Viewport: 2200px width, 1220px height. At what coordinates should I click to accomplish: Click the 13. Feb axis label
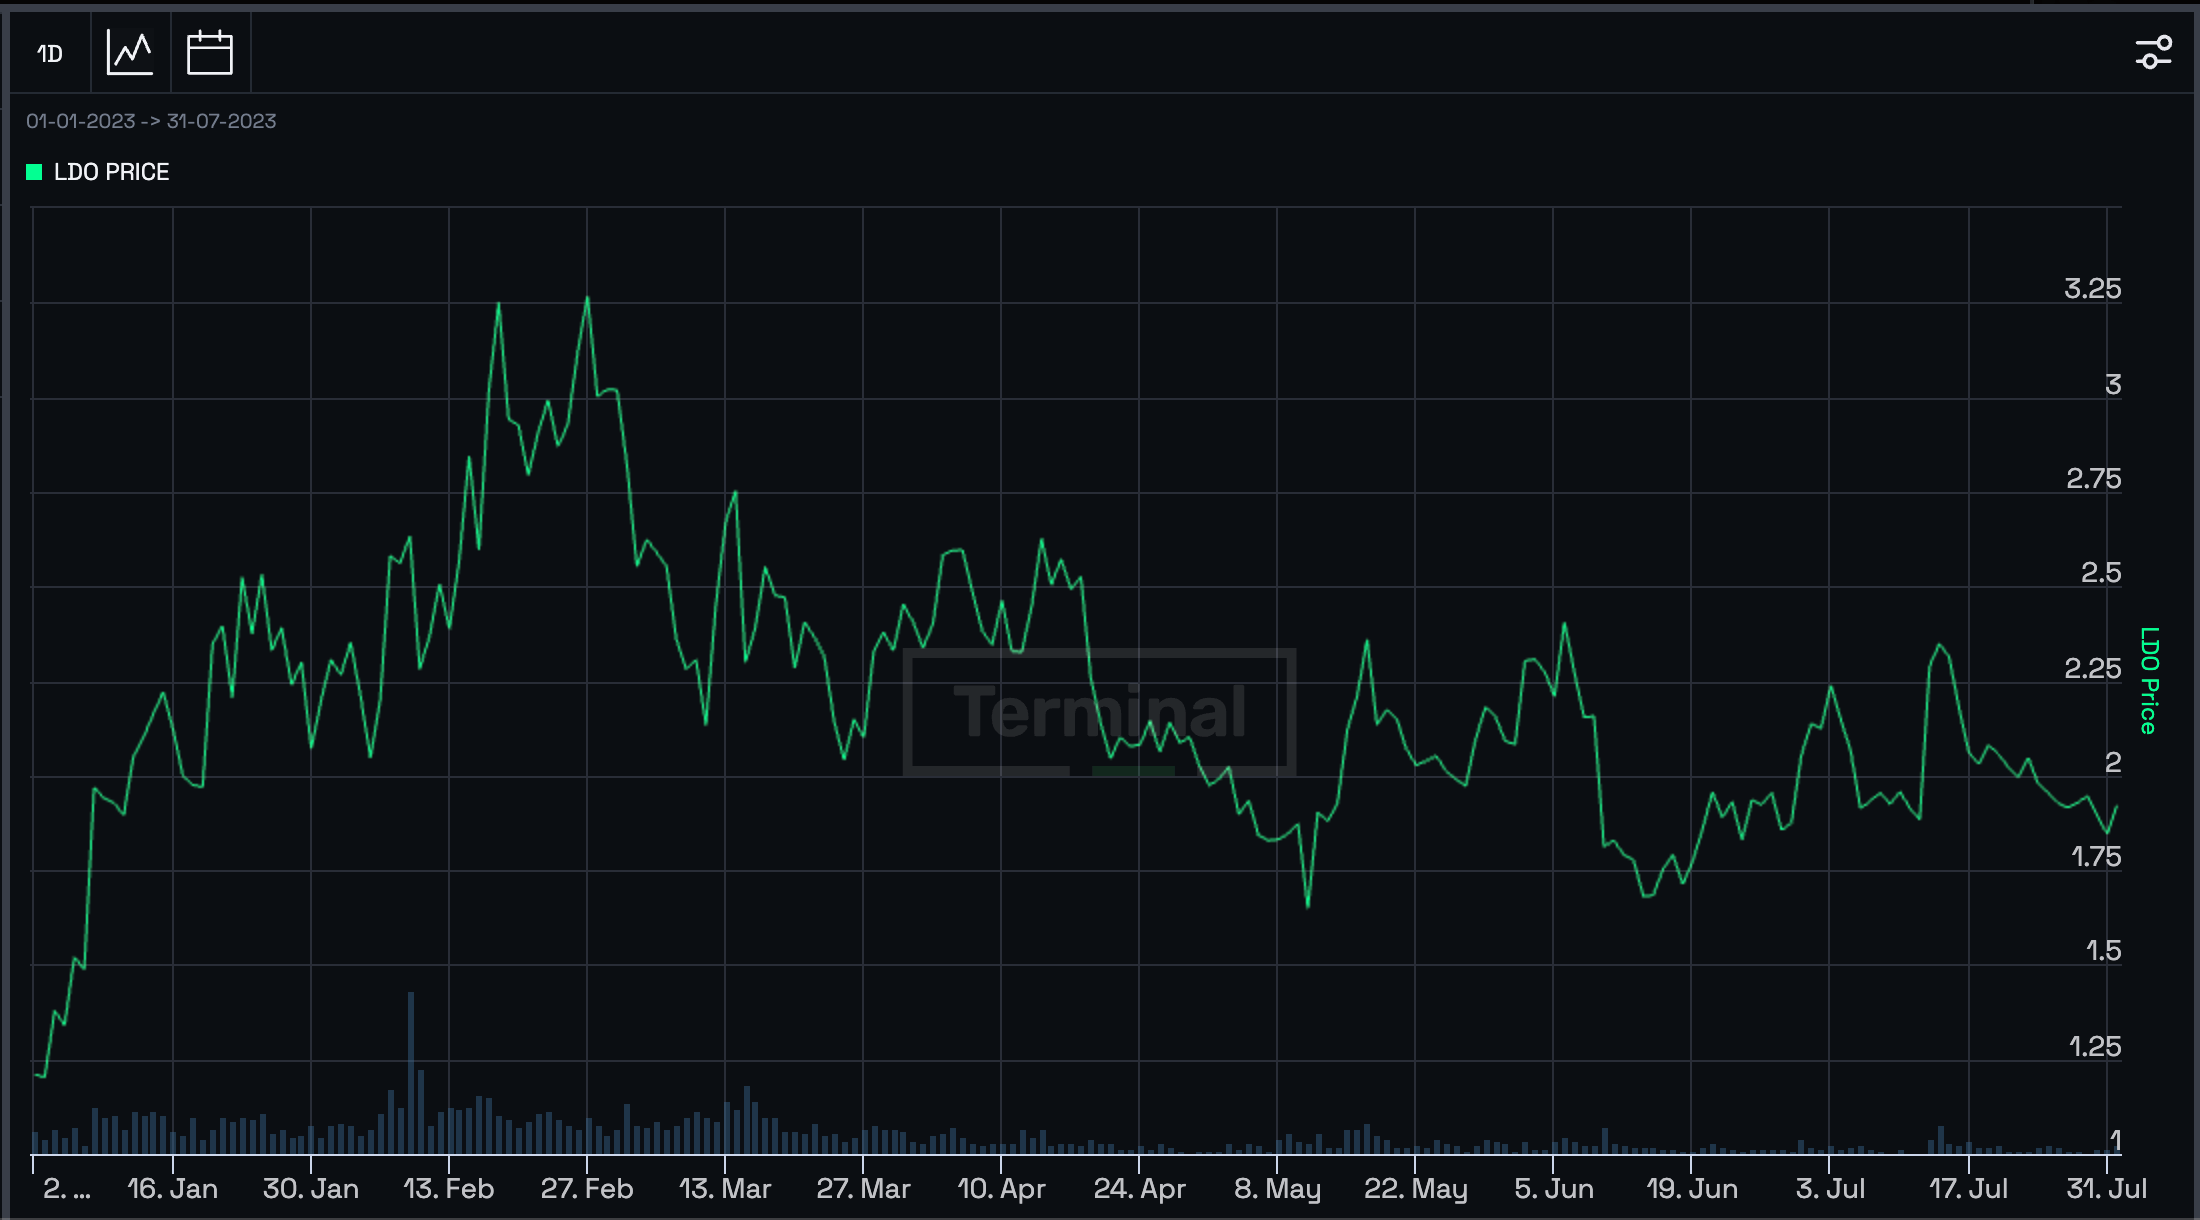tap(449, 1189)
